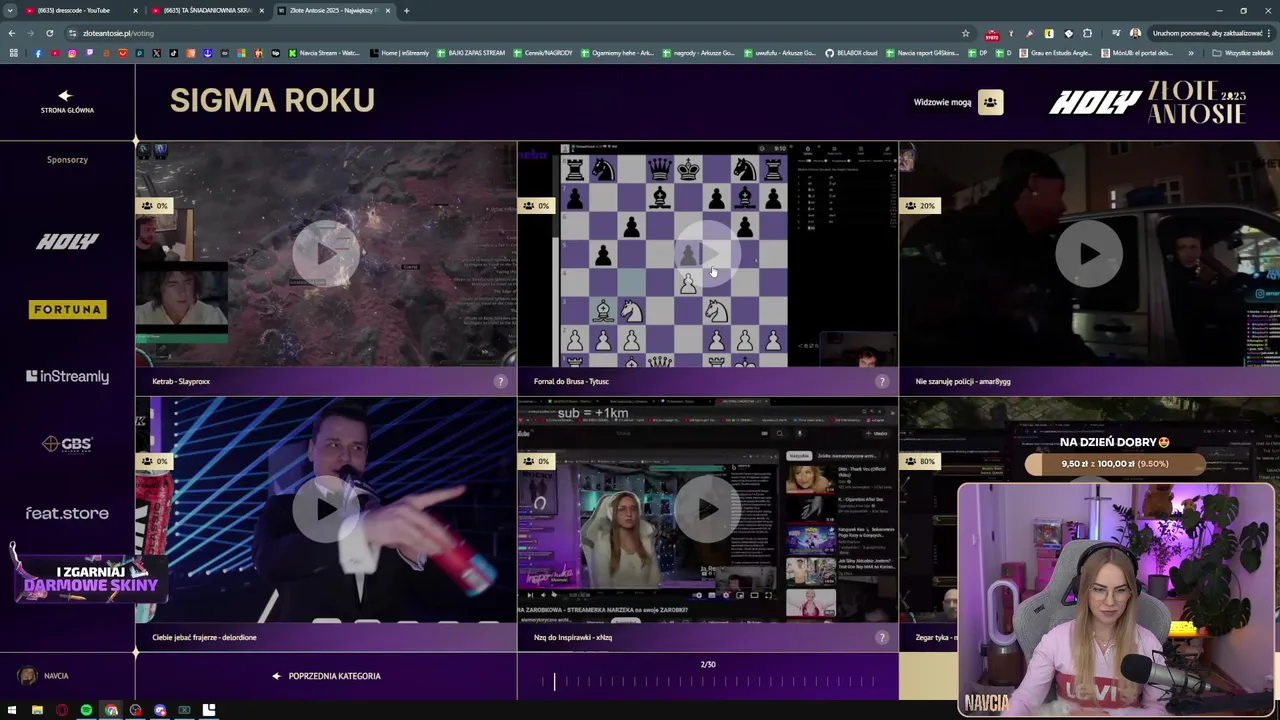Click 80% votes badge on Zegar tyka clip
The height and width of the screenshot is (720, 1280).
pyautogui.click(x=920, y=461)
